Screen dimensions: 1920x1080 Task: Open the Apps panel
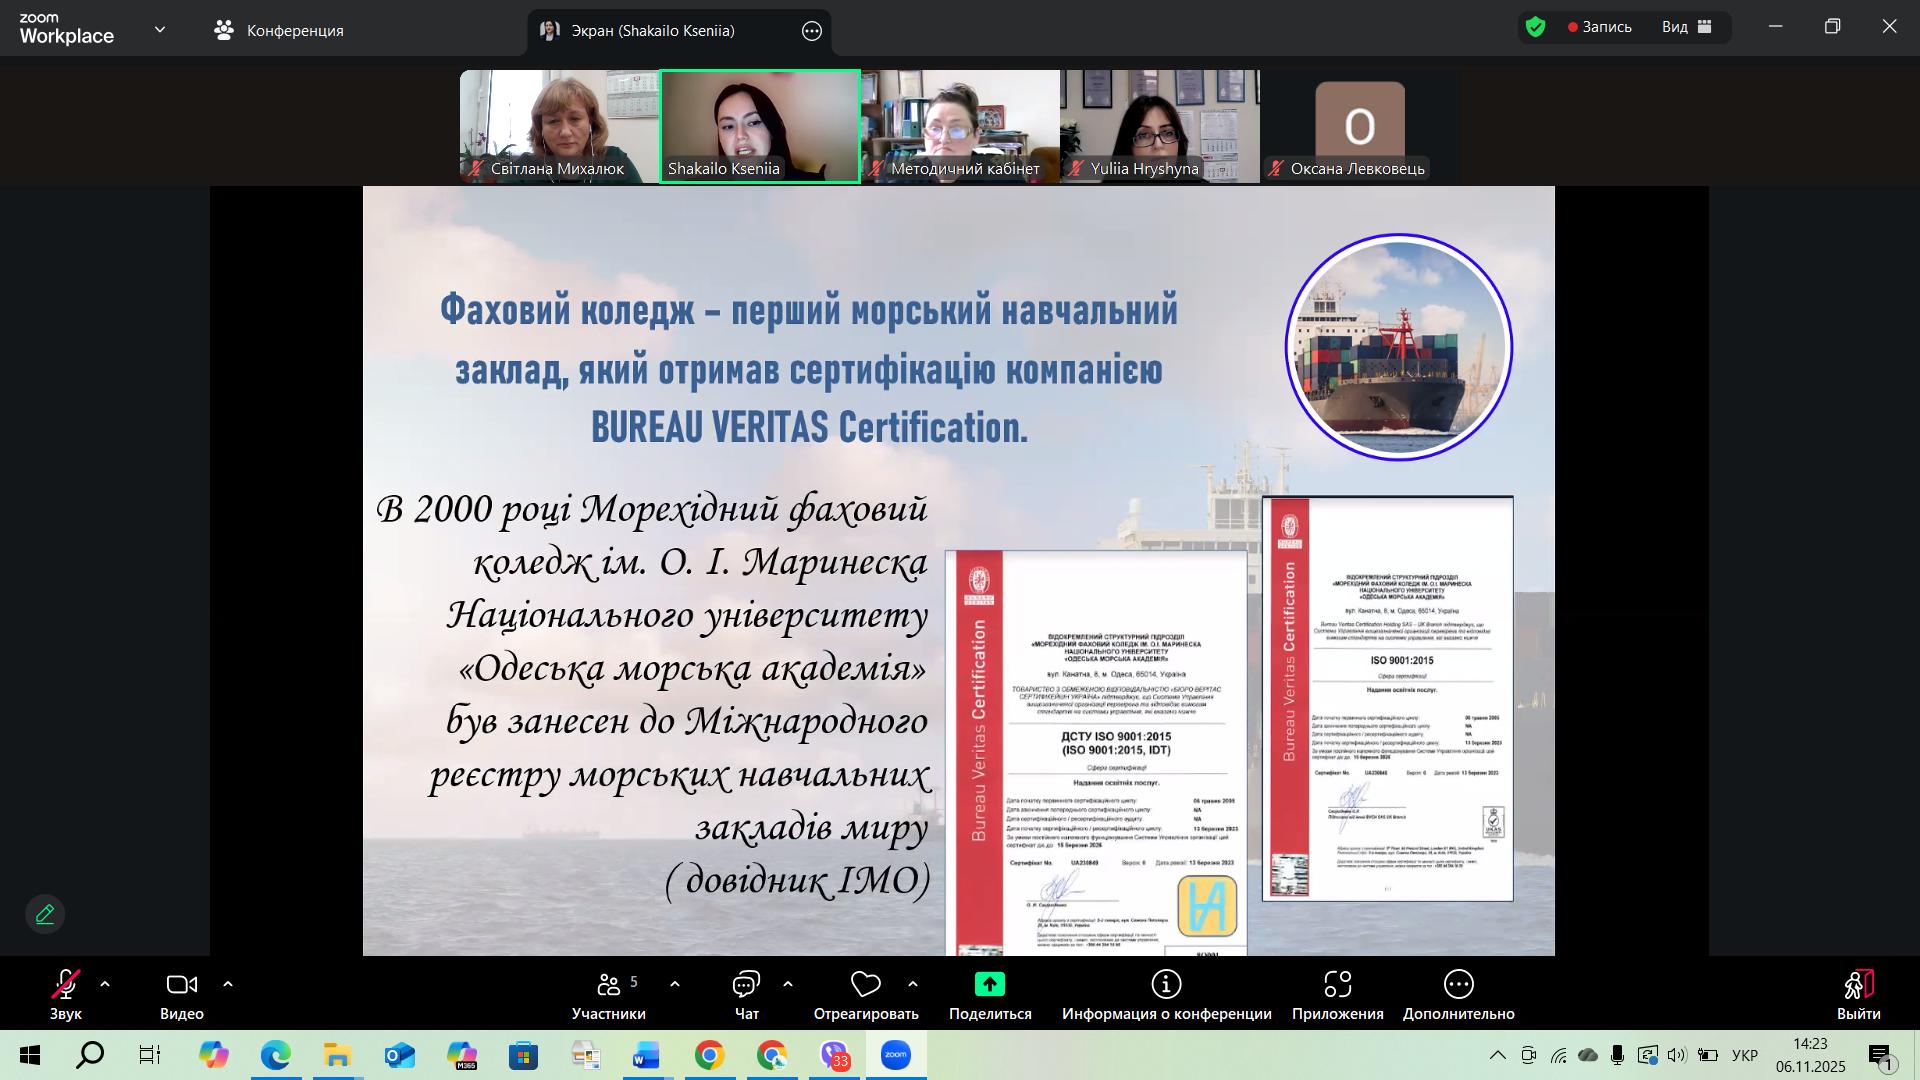pyautogui.click(x=1337, y=985)
